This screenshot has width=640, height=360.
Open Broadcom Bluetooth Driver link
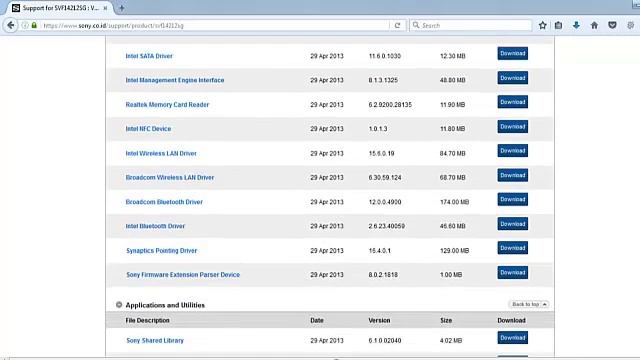click(164, 202)
